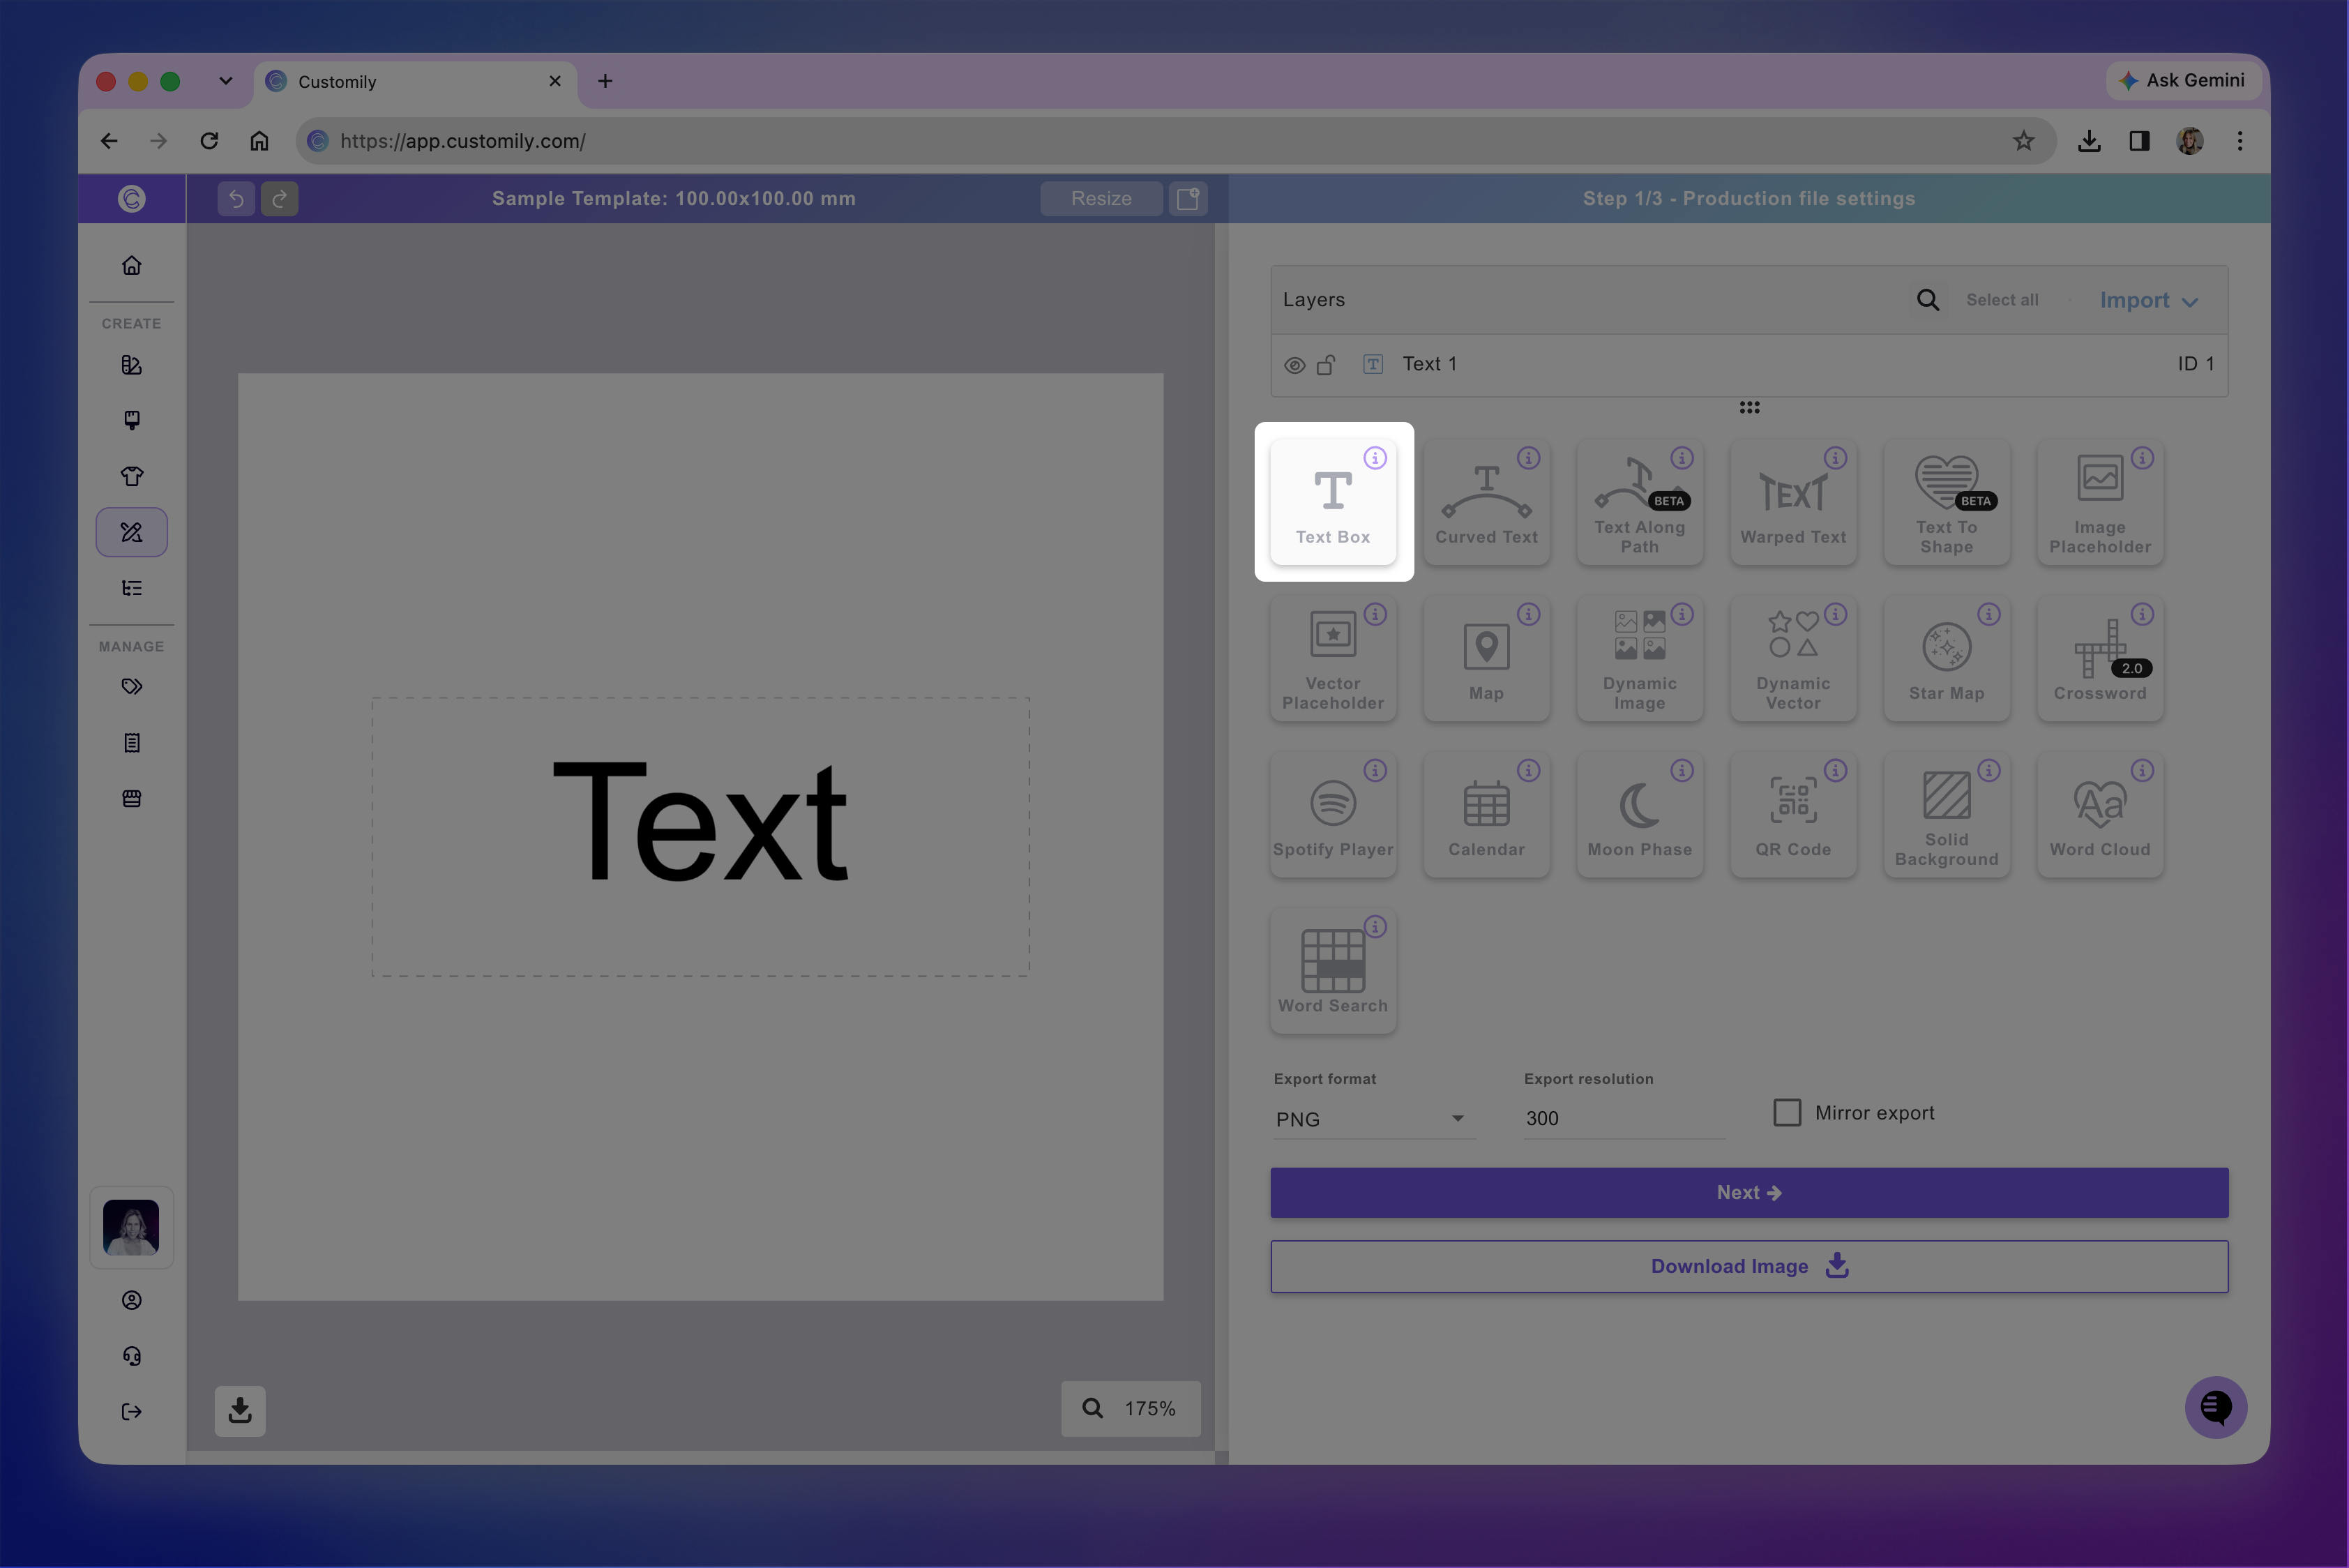Edit the Export resolution field
Image resolution: width=2349 pixels, height=1568 pixels.
1624,1118
